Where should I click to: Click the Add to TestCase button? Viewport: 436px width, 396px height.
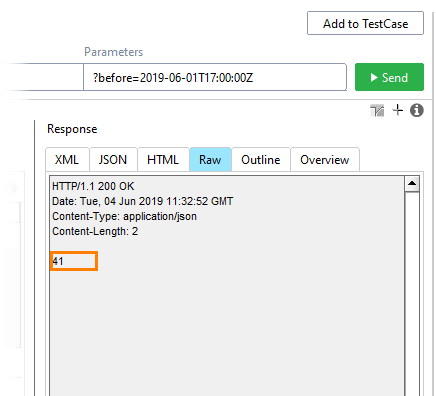point(365,23)
